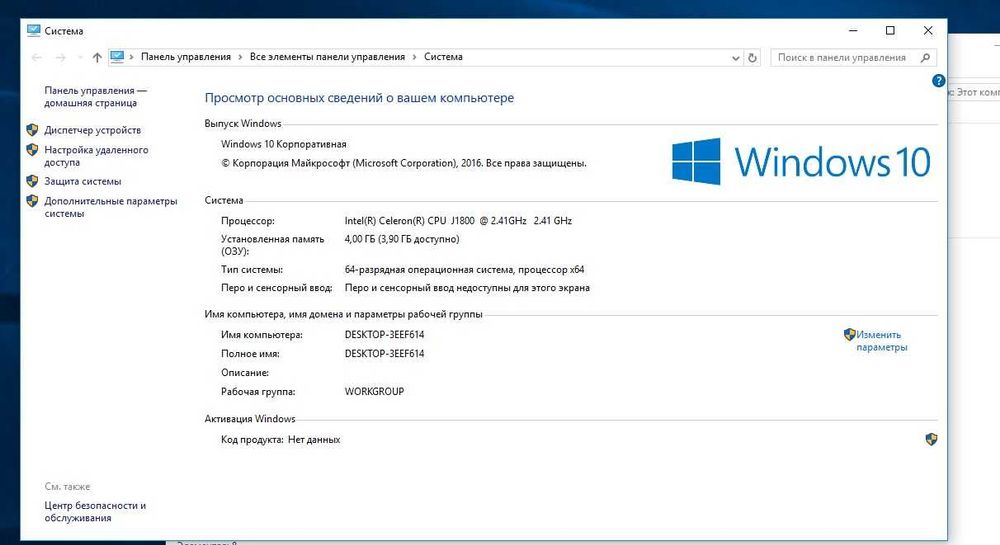Open Центр безопасности и обслуживания link
Screen dimensions: 1000x545
pos(95,512)
